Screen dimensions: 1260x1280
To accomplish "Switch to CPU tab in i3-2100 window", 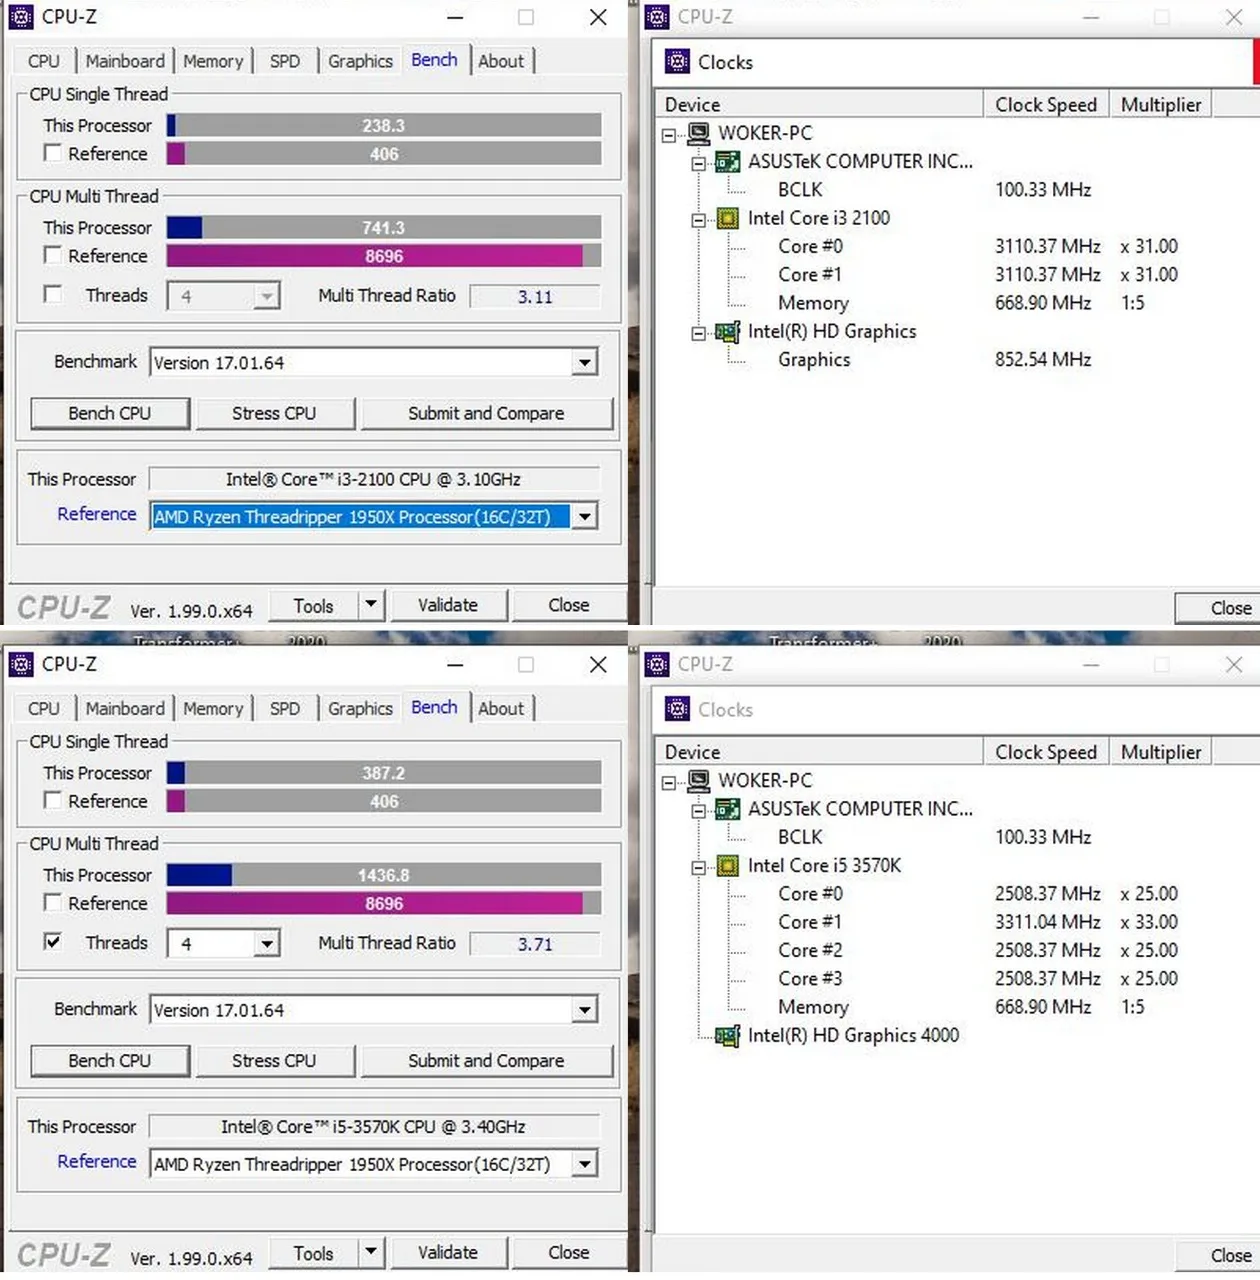I will pos(43,61).
